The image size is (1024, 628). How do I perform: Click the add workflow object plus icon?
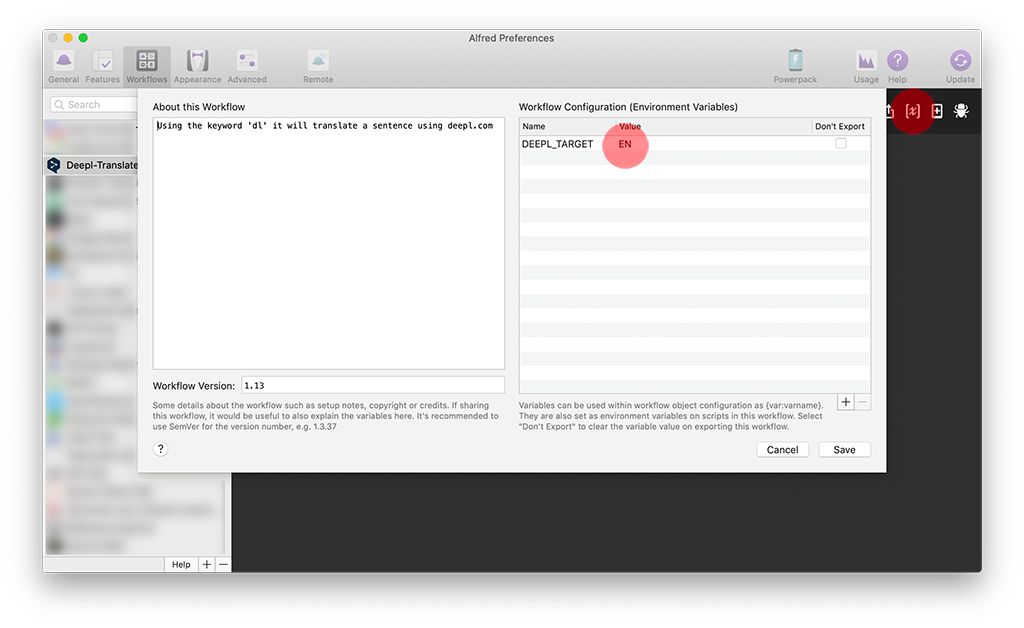click(936, 111)
